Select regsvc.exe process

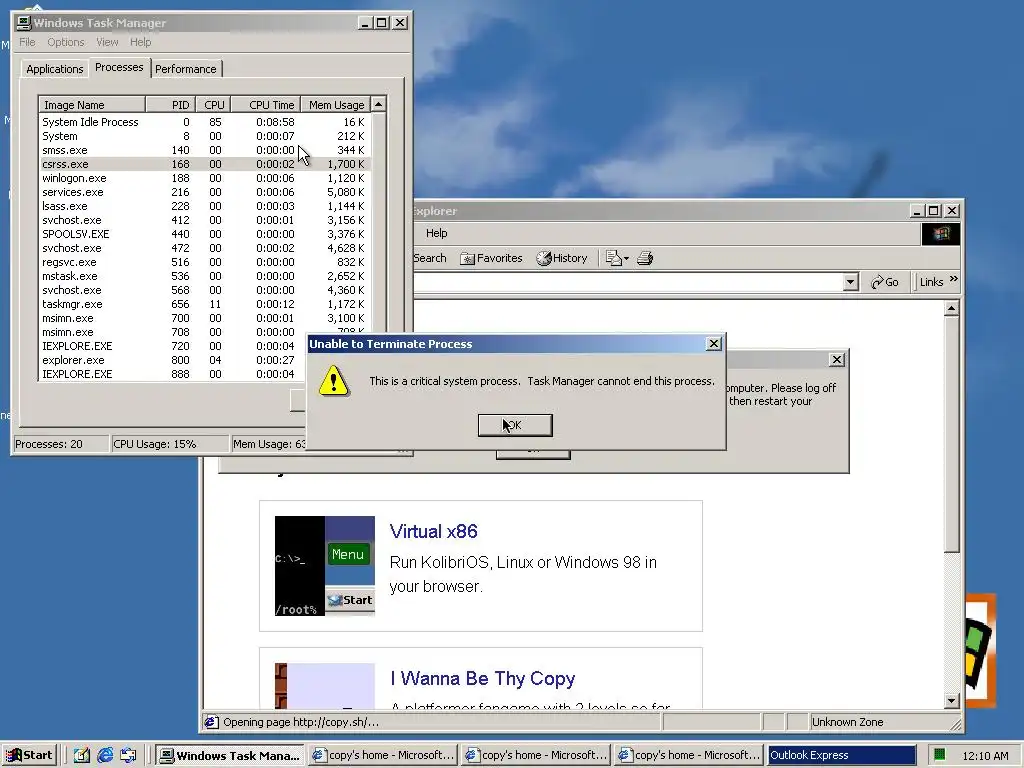204,262
